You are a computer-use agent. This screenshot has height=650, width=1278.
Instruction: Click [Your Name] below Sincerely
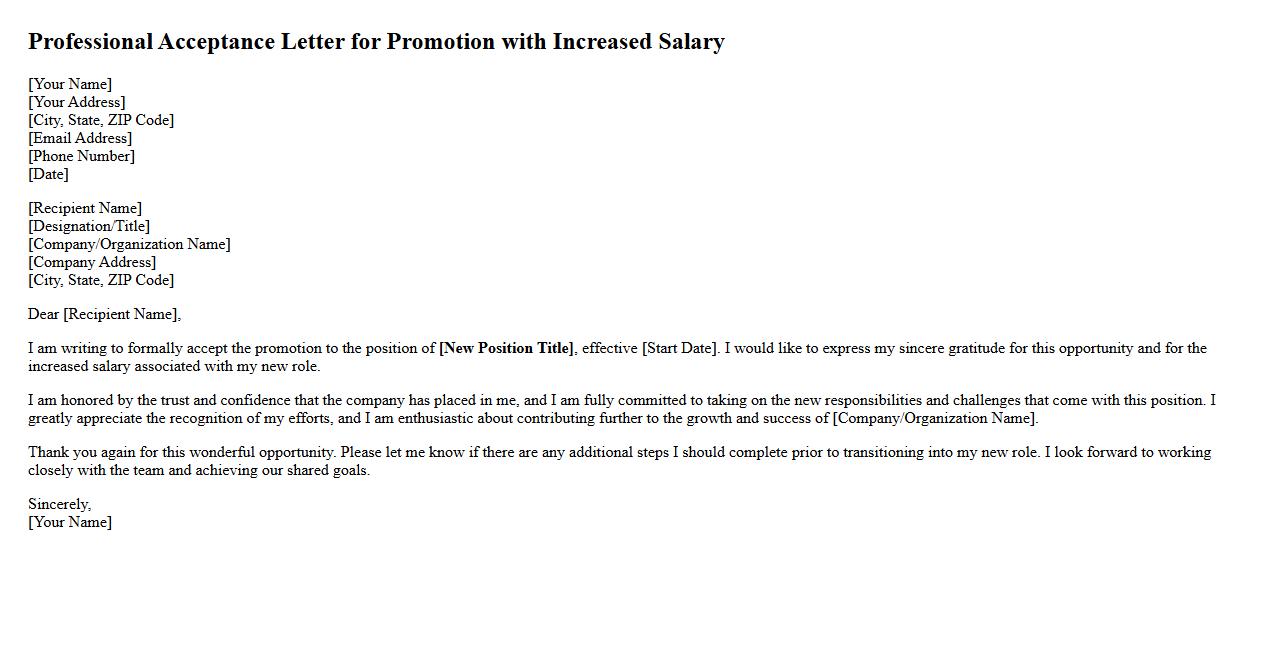[x=70, y=522]
